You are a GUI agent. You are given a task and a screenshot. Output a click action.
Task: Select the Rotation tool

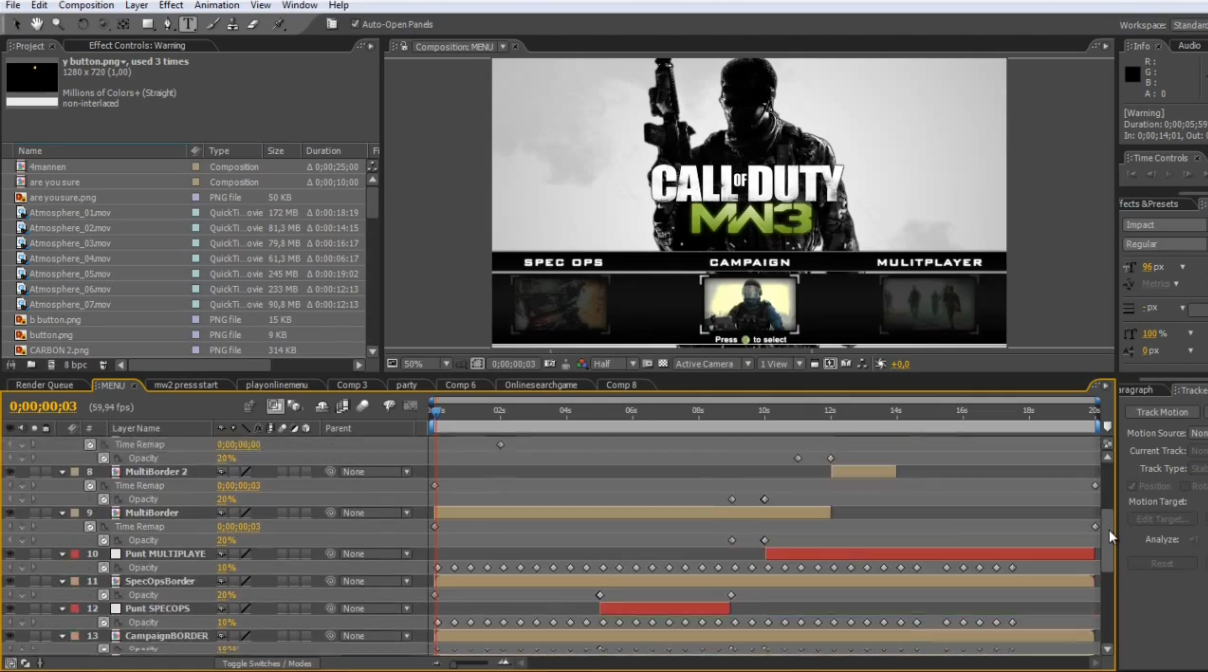click(83, 24)
